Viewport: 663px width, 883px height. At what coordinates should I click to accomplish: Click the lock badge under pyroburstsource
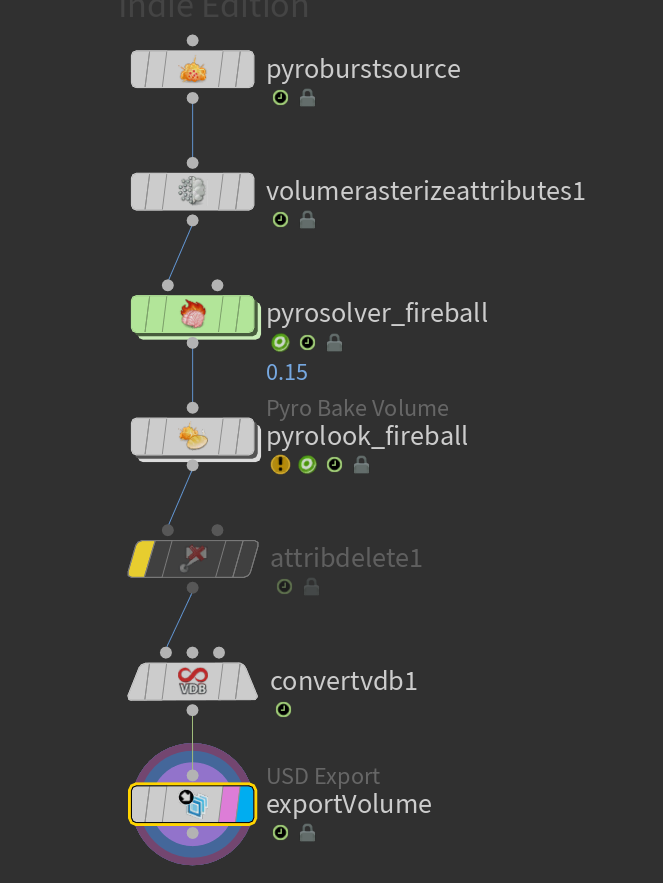click(307, 98)
